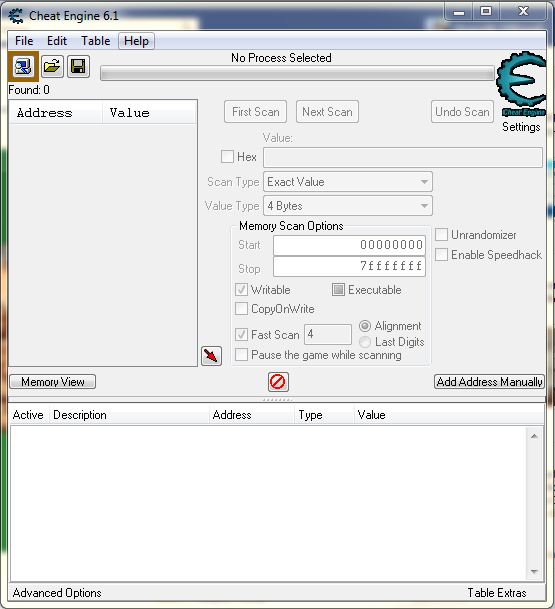Open the File menu

pos(24,41)
